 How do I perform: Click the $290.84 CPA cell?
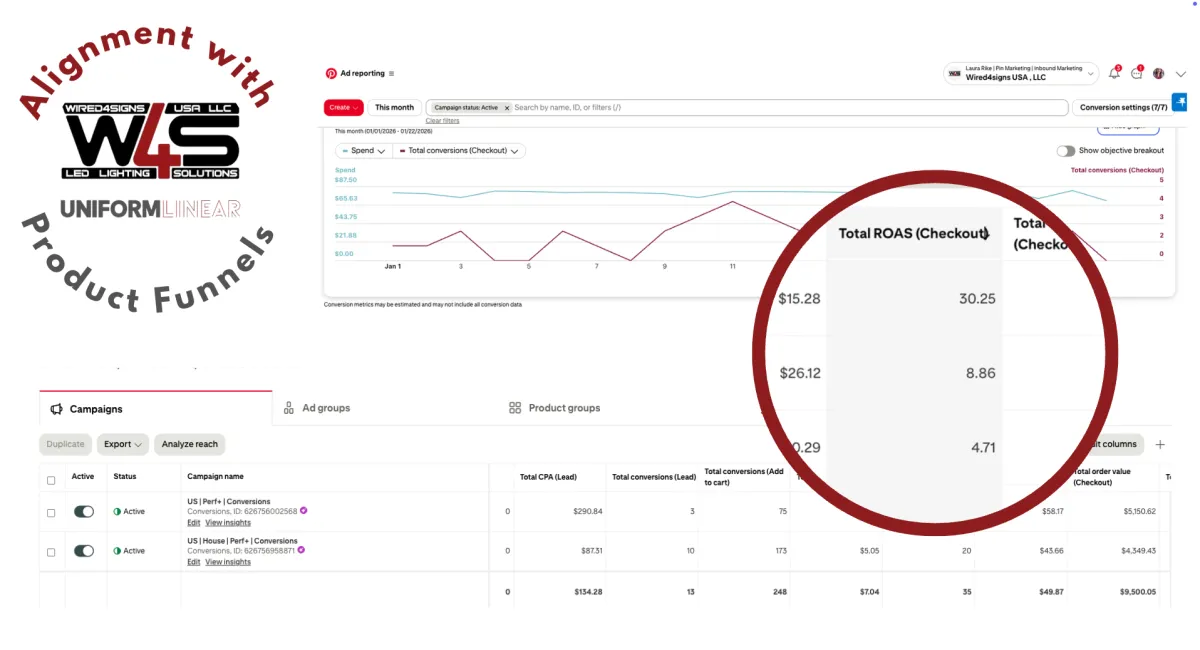(590, 512)
